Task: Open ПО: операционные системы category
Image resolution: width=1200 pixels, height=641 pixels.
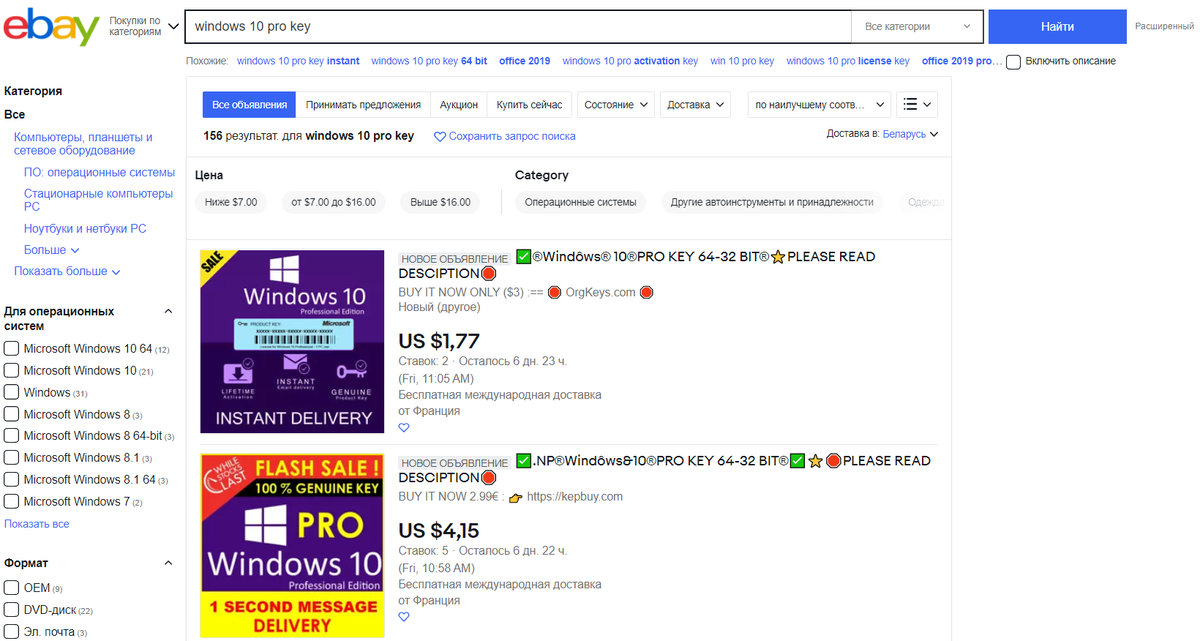Action: [99, 172]
